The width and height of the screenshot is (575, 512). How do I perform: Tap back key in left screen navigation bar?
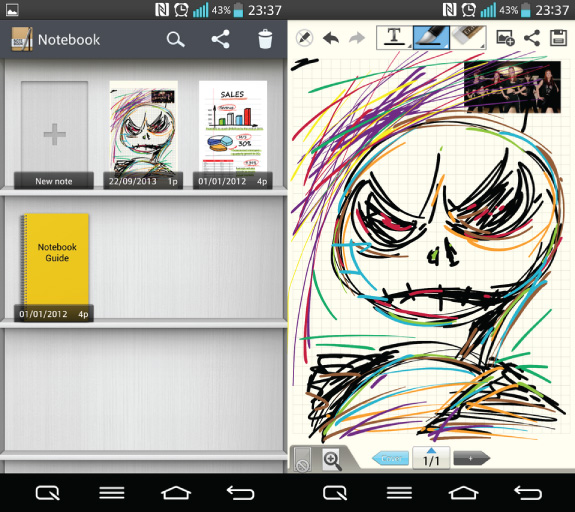pyautogui.click(x=240, y=493)
